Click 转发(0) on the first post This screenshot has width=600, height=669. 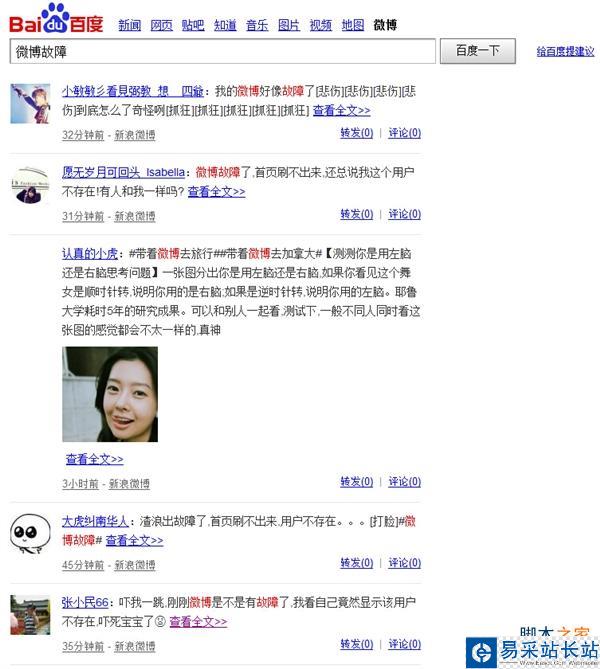pyautogui.click(x=356, y=133)
